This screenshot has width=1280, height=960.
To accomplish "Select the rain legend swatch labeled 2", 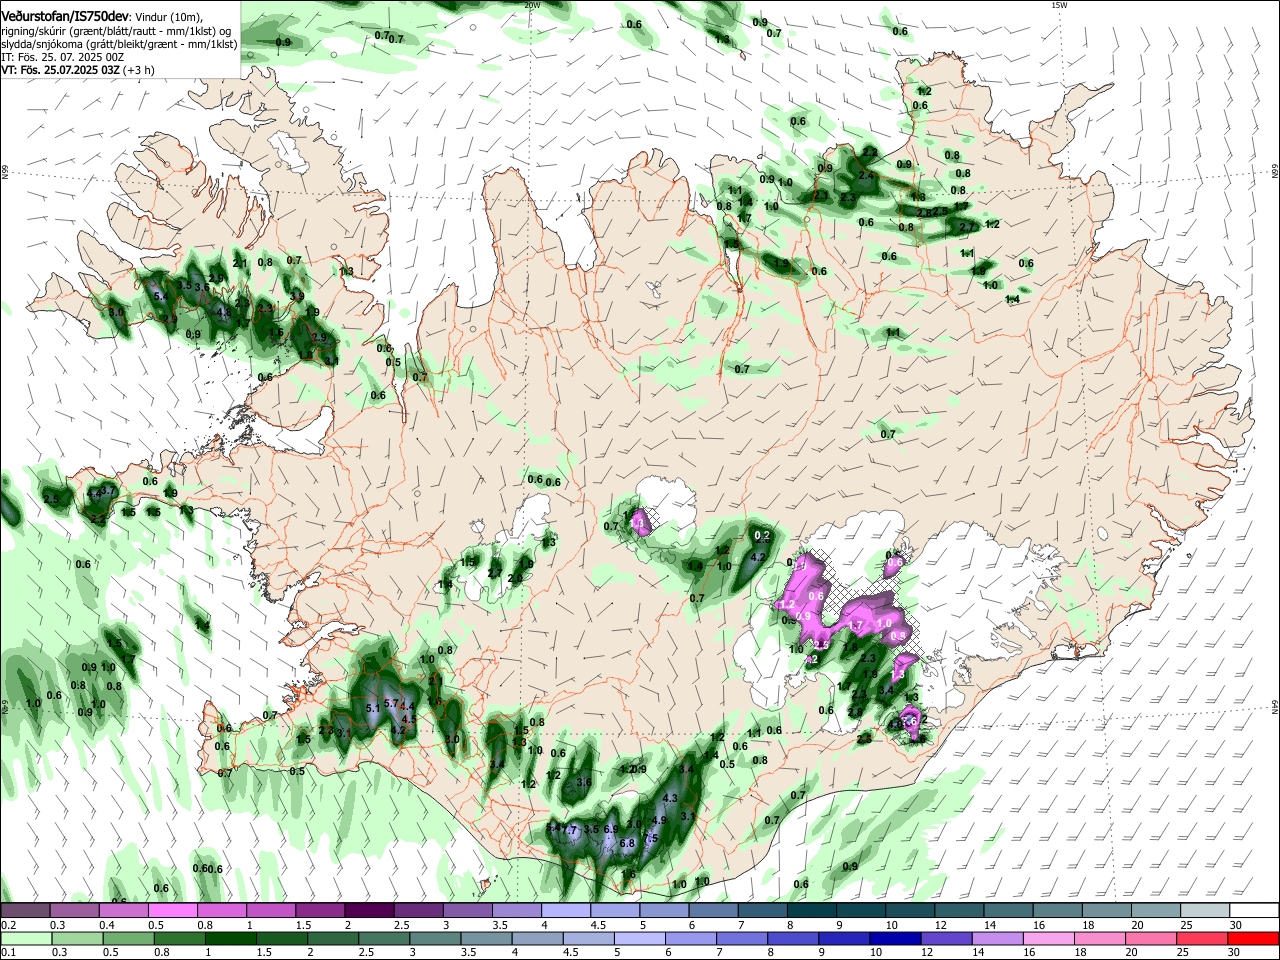I will [332, 939].
